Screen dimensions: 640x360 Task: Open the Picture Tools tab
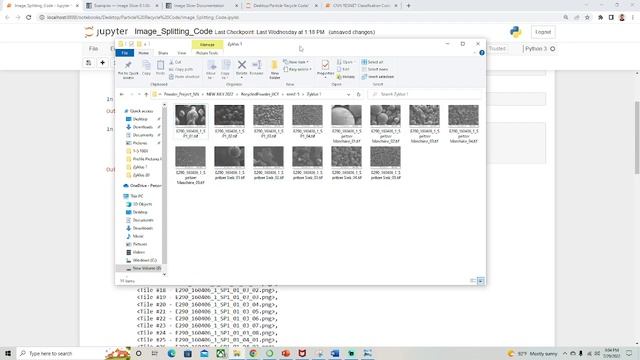(207, 53)
